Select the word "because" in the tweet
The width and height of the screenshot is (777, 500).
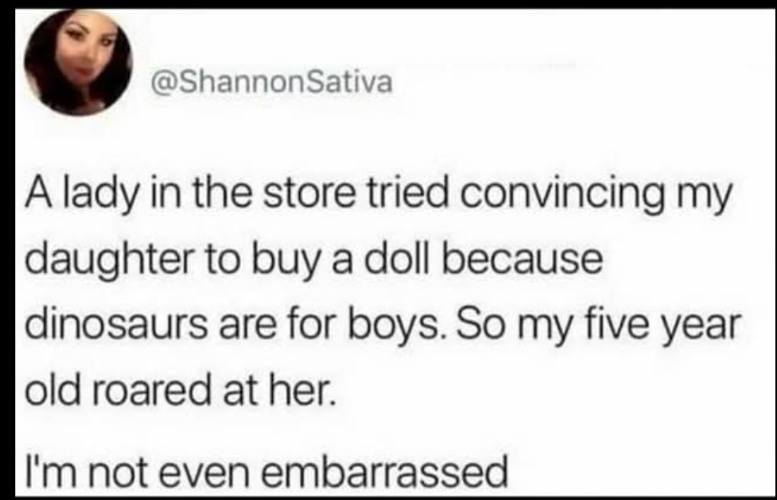coord(522,259)
